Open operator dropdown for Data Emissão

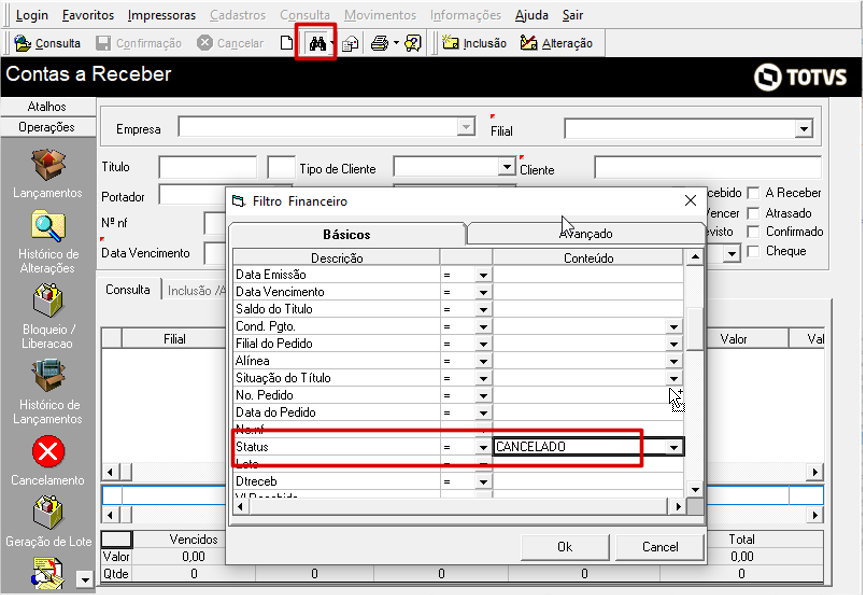tap(483, 275)
